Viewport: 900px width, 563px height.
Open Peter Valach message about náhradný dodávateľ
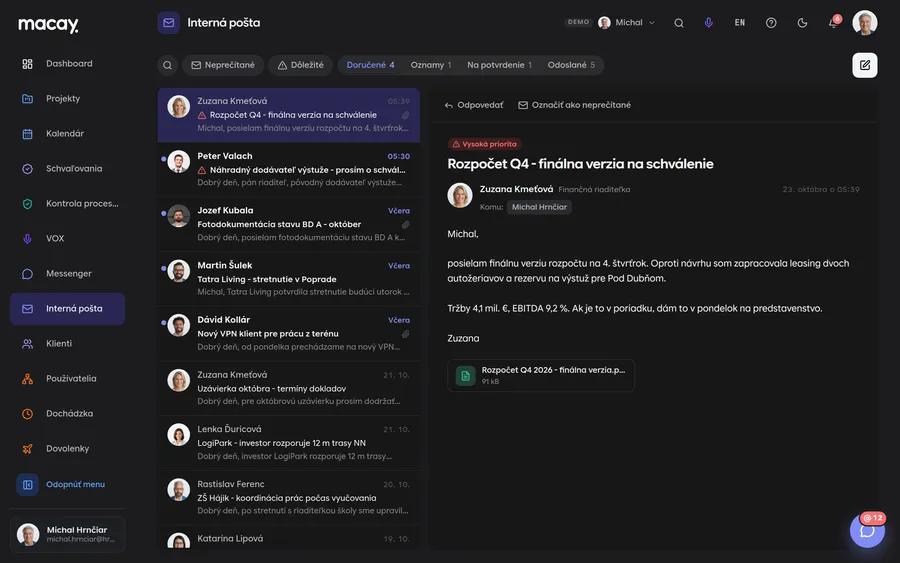(x=289, y=170)
